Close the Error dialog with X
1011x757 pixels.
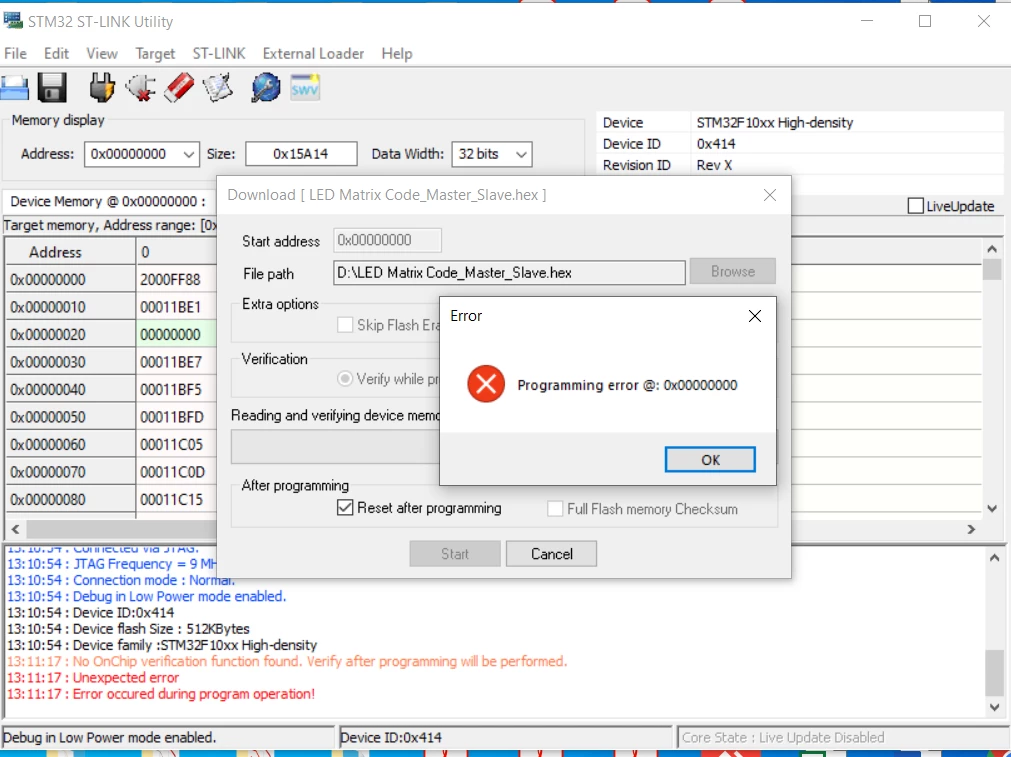(x=754, y=316)
